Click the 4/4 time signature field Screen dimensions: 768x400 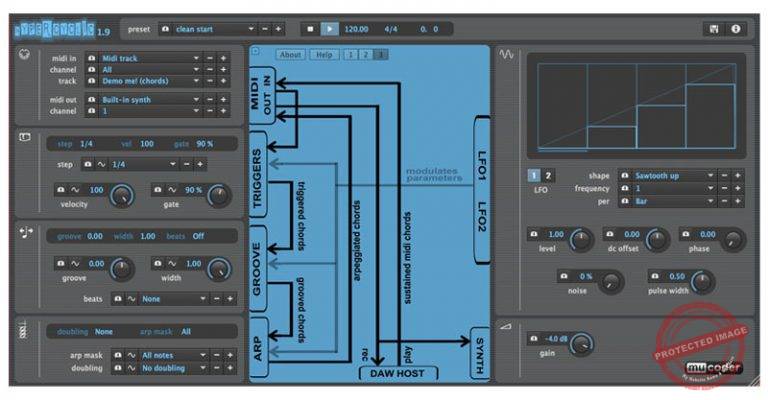coord(391,29)
